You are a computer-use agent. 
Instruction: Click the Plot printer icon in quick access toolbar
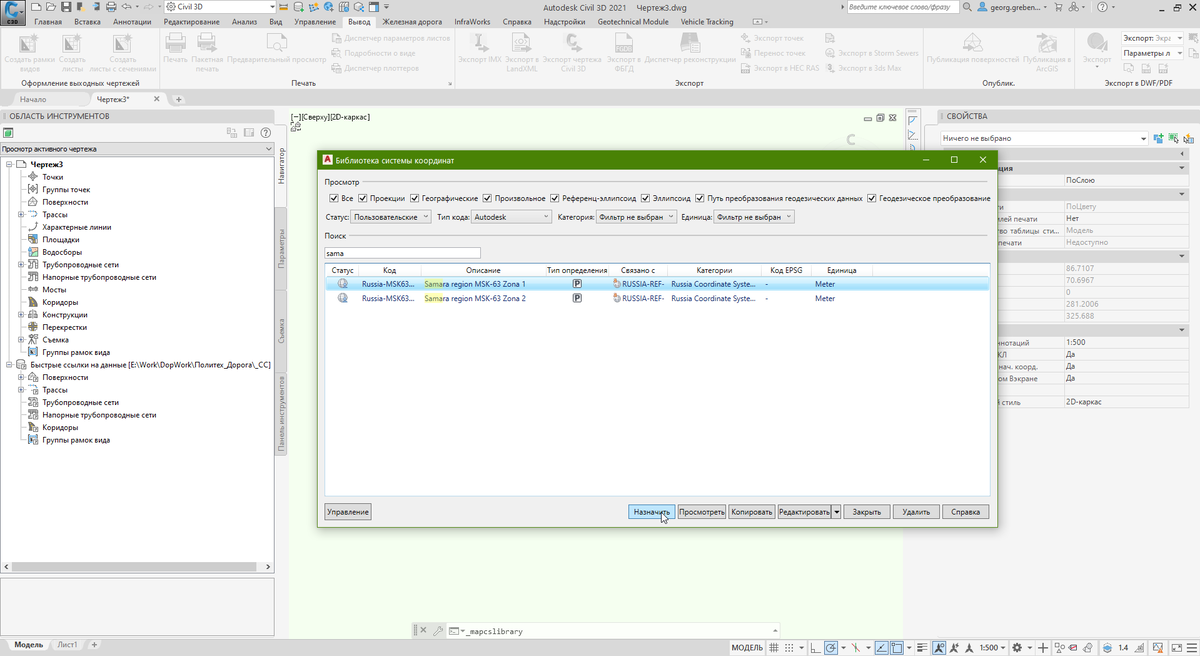[x=111, y=7]
